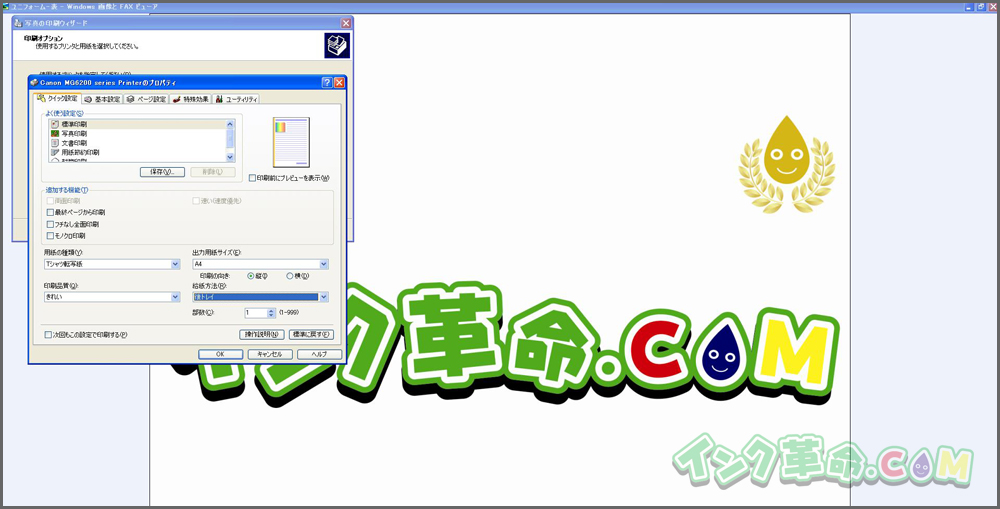Confirm the printer properties with OK
Screen dimensions: 1000x509
pyautogui.click(x=220, y=354)
